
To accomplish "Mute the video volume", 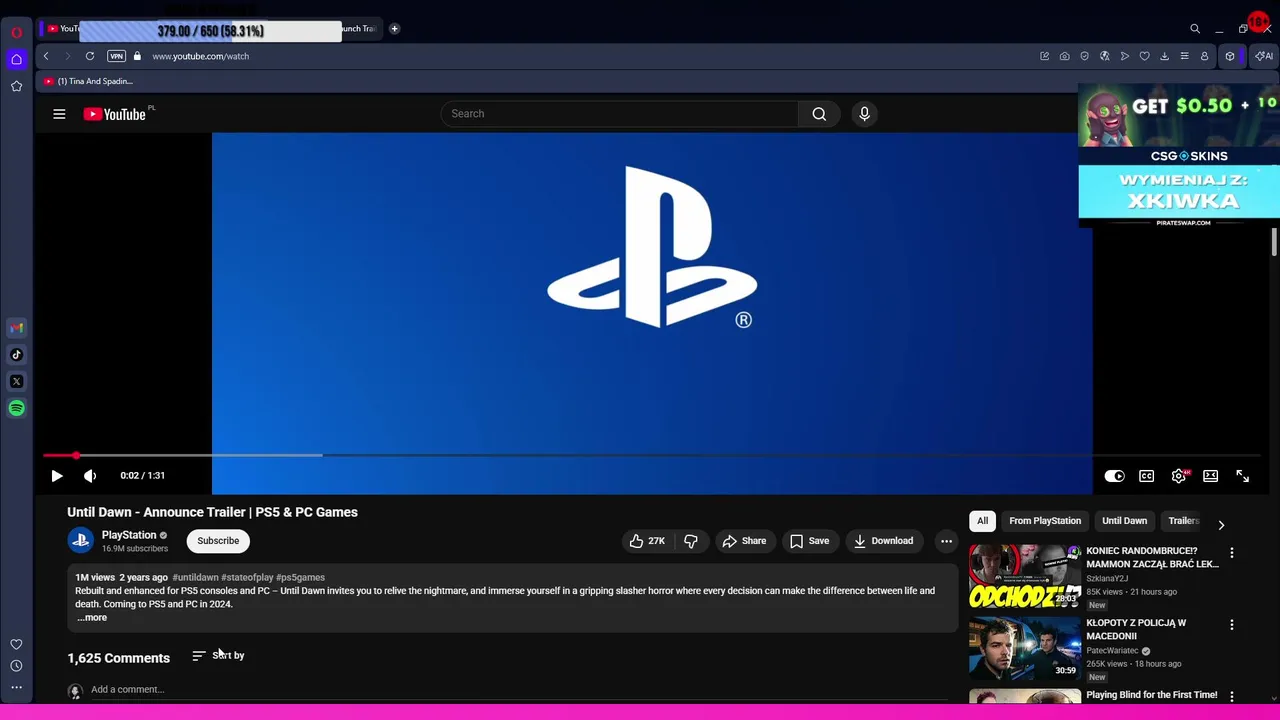I will [90, 476].
